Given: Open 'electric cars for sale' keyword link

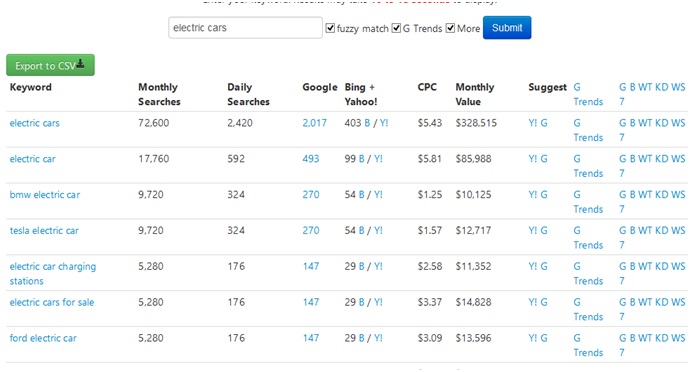Looking at the screenshot, I should tap(52, 302).
